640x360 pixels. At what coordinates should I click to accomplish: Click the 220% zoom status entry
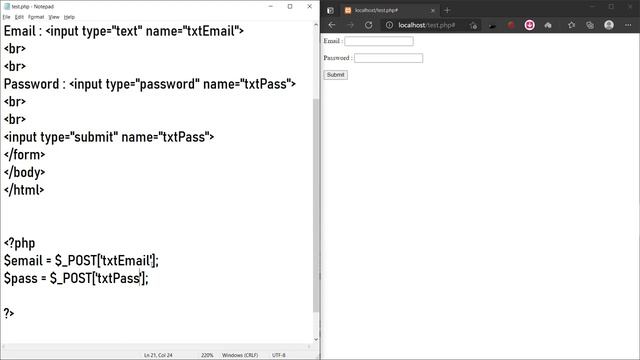tap(207, 355)
